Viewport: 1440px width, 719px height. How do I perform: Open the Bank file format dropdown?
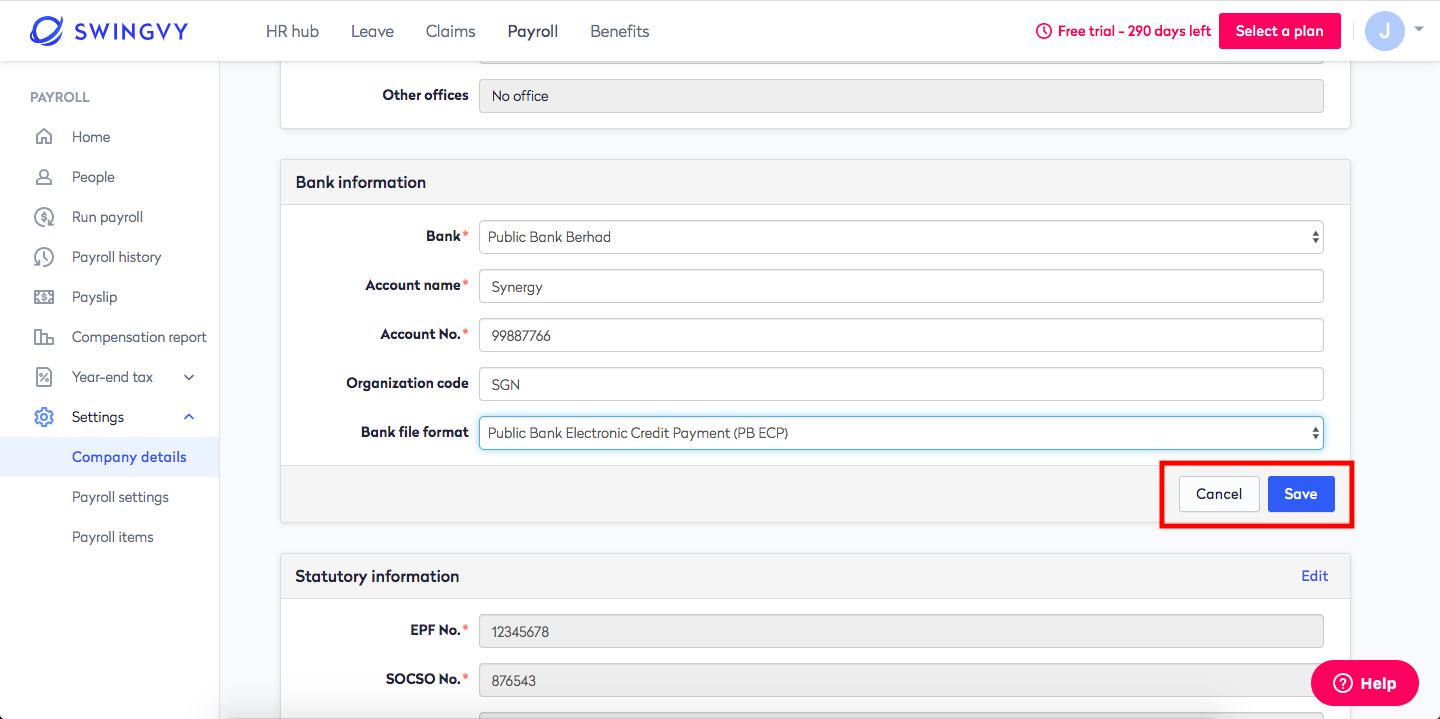click(x=901, y=433)
